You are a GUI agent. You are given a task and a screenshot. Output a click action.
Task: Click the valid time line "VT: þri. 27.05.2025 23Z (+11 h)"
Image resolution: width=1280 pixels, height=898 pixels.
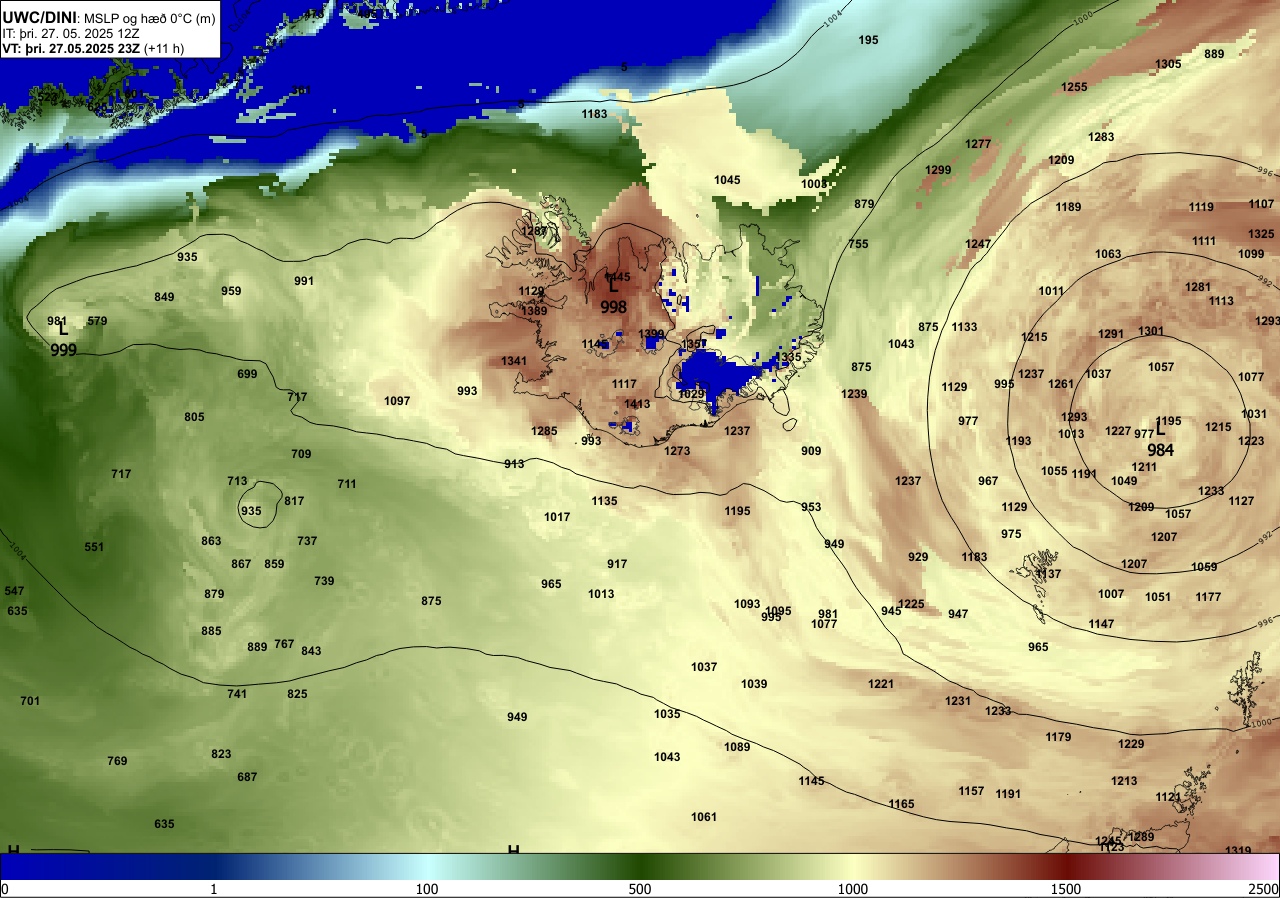[92, 48]
